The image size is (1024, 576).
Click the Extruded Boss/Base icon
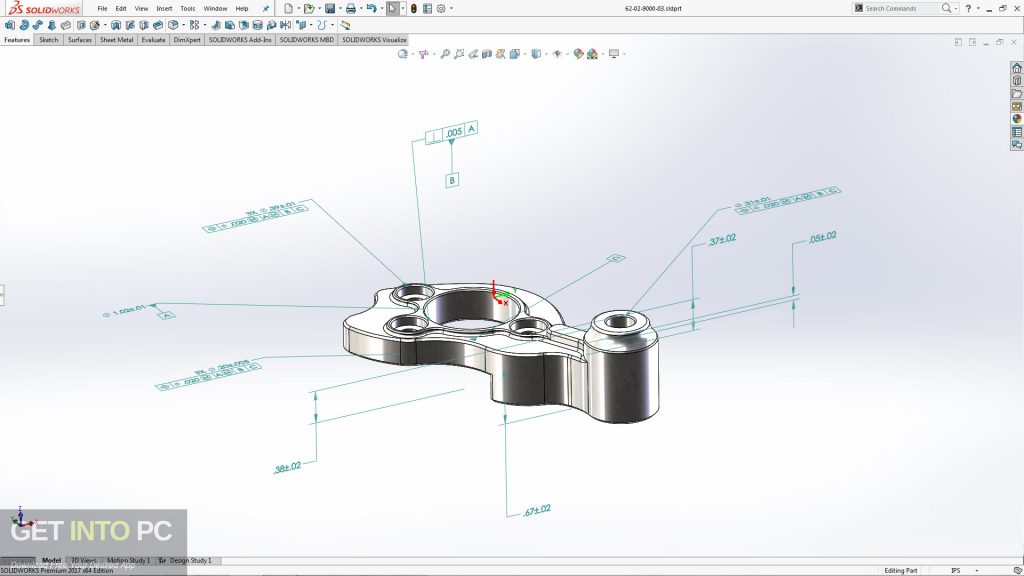10,25
